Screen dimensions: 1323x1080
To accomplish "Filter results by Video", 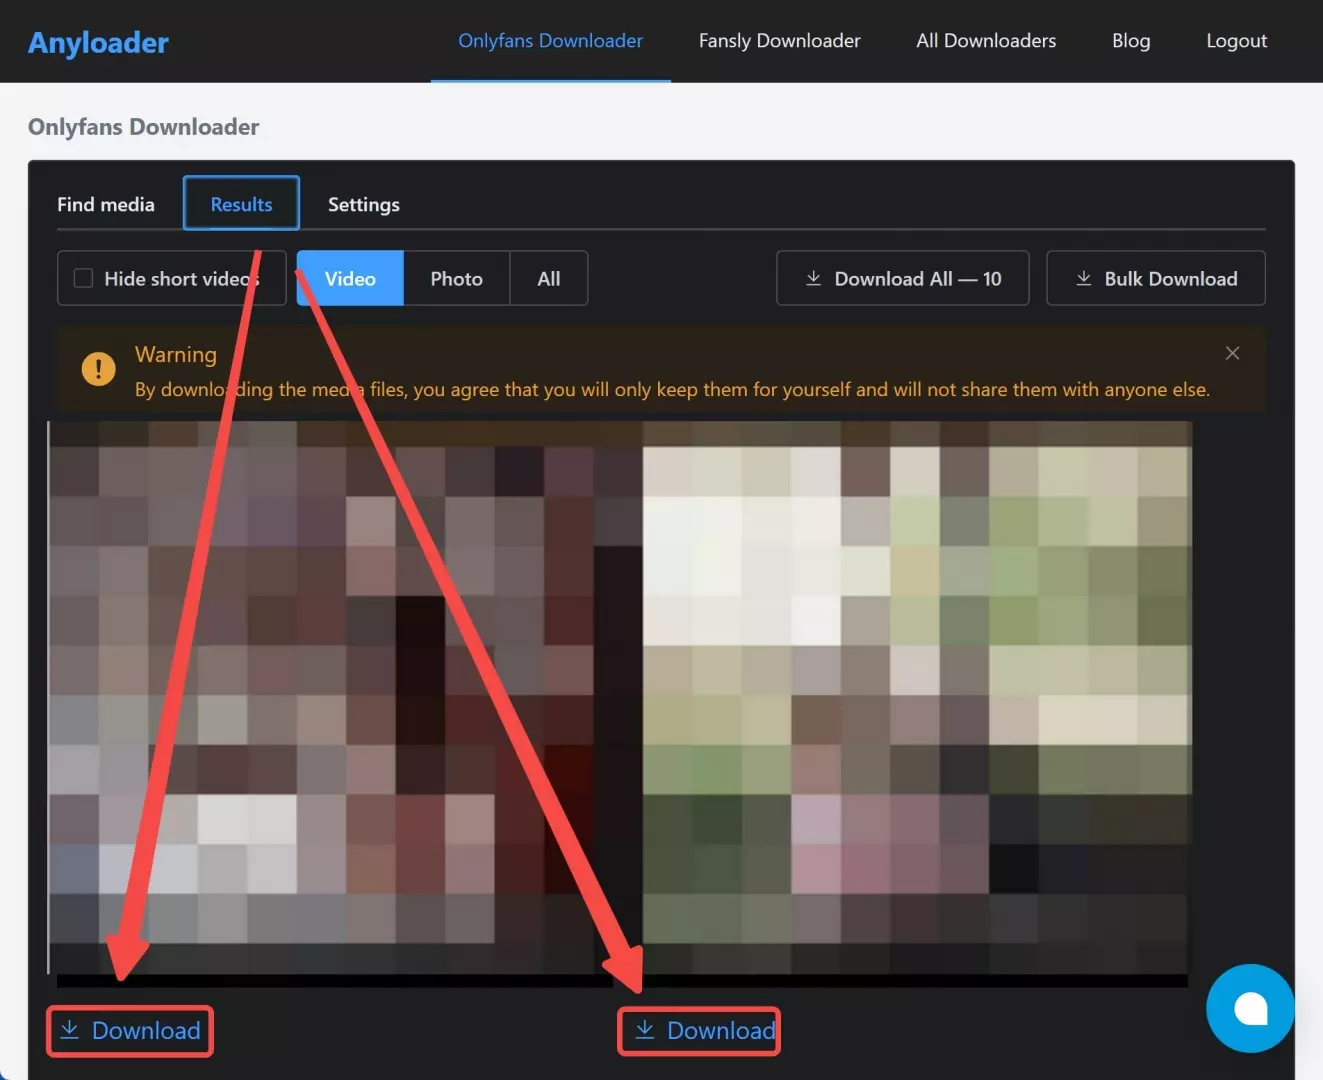I will (x=350, y=278).
